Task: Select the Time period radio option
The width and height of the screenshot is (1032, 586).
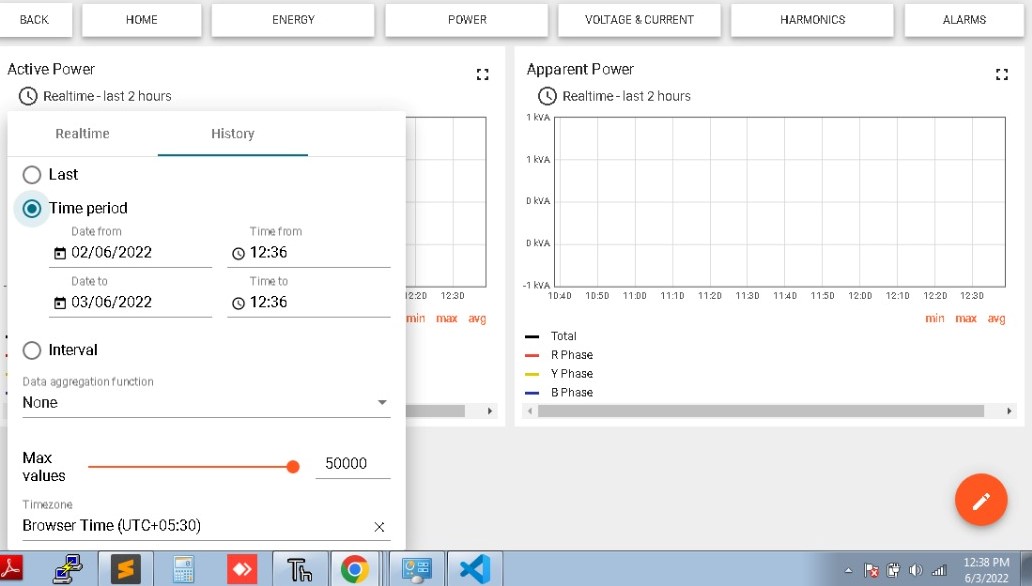Action: coord(31,208)
